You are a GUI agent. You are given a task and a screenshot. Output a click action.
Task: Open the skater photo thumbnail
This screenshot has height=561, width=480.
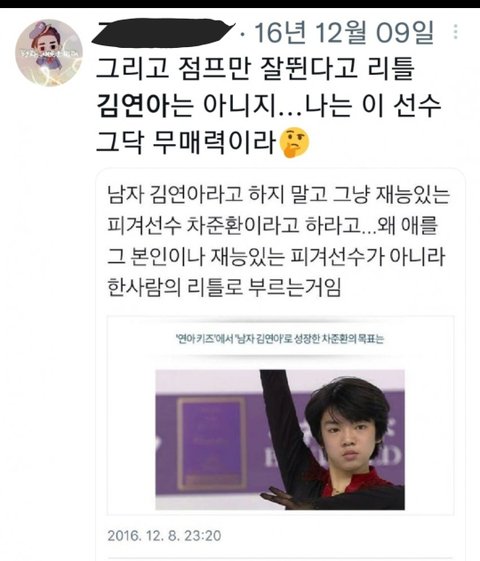280,440
